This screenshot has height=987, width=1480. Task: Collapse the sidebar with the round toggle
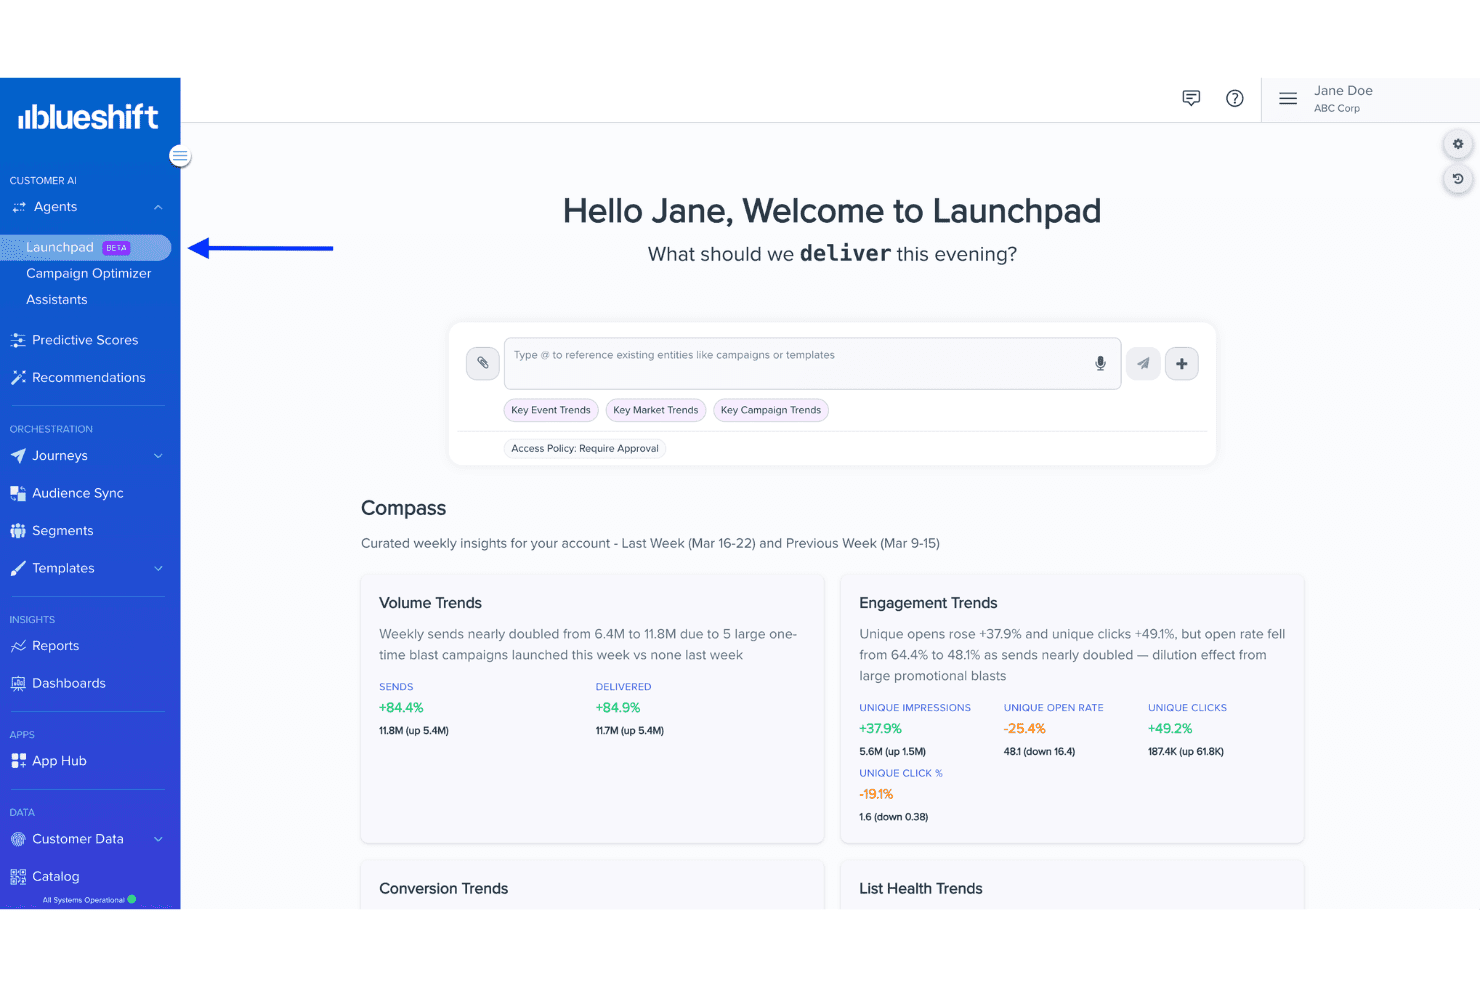tap(180, 156)
